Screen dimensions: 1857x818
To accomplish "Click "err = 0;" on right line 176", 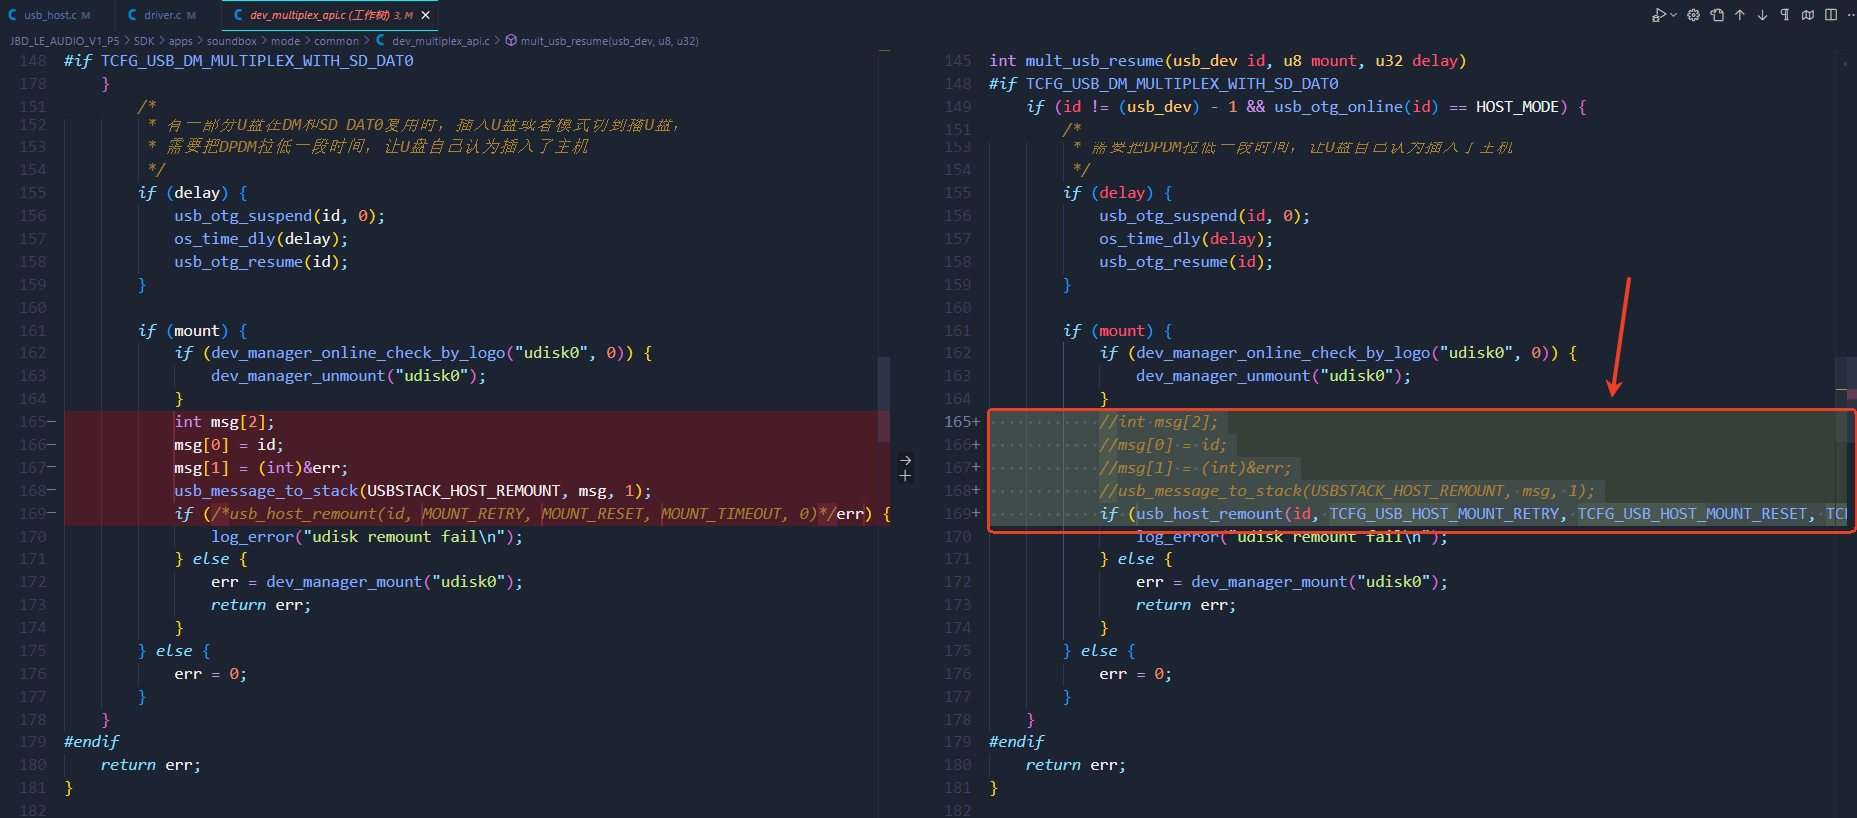I will [x=1135, y=674].
